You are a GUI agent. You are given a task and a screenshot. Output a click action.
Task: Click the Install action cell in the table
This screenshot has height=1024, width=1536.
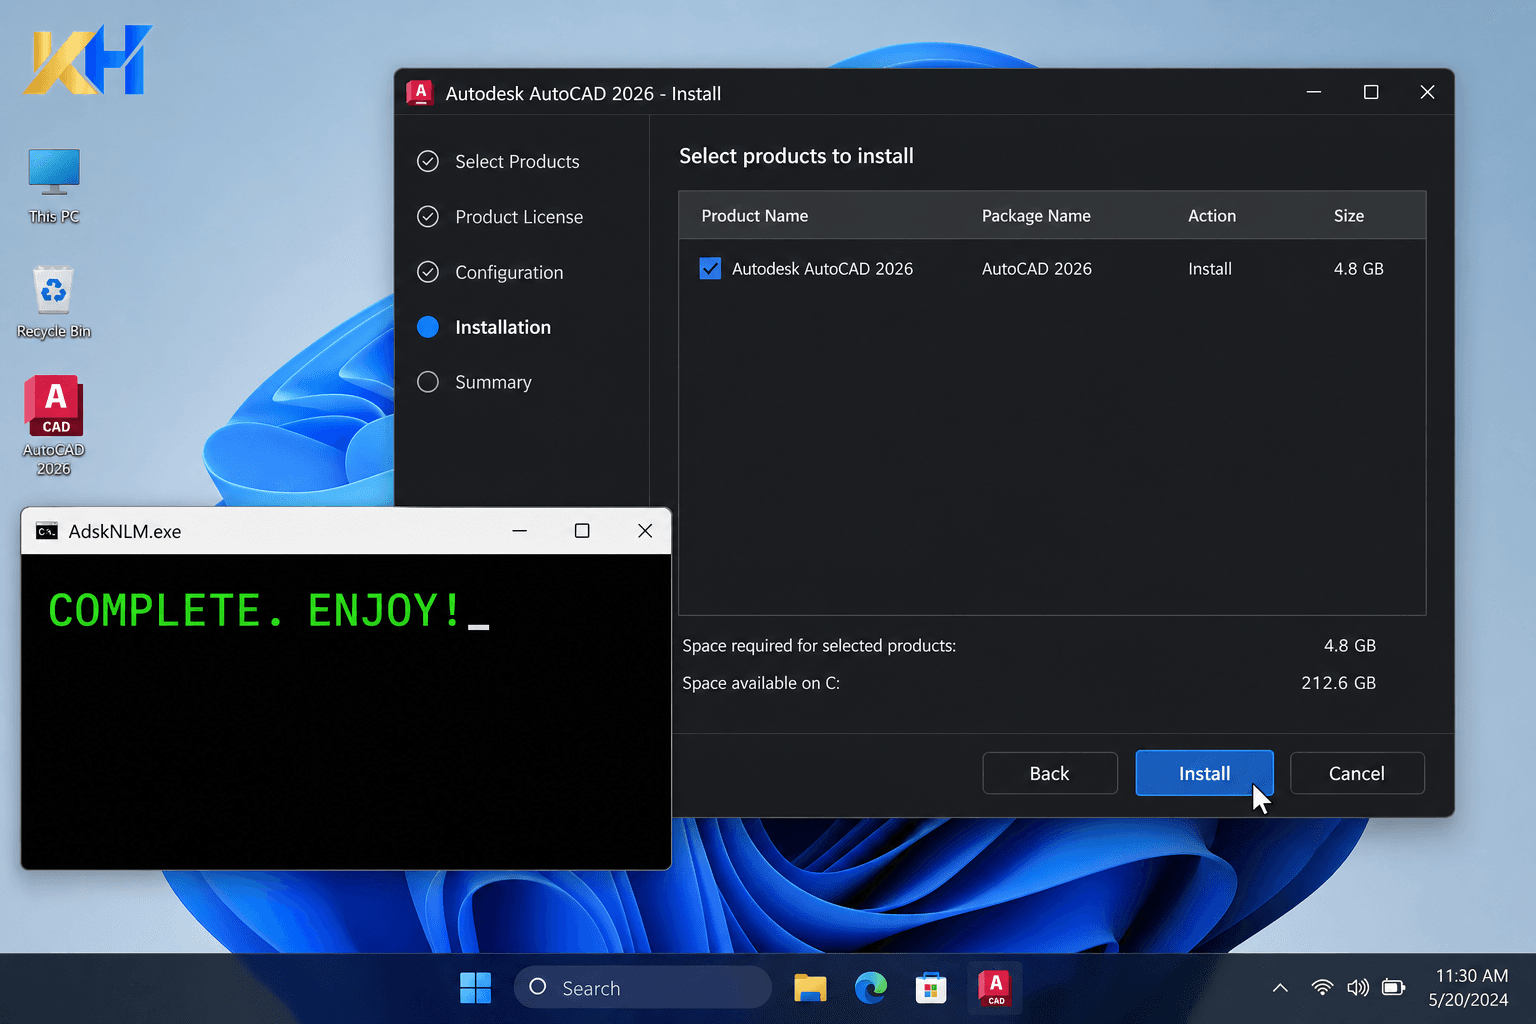tap(1210, 269)
